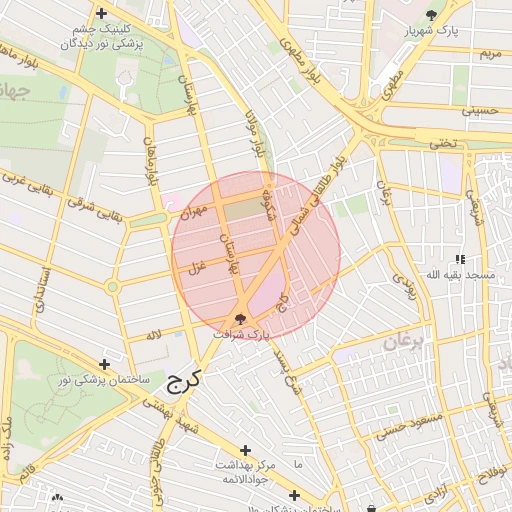Click the کرج city label
Viewport: 512px width, 512px height.
[184, 382]
